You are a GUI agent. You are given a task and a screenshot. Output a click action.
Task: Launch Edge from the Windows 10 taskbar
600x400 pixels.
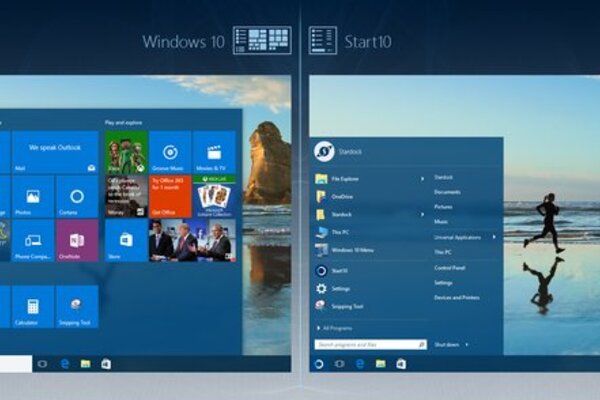coord(65,364)
